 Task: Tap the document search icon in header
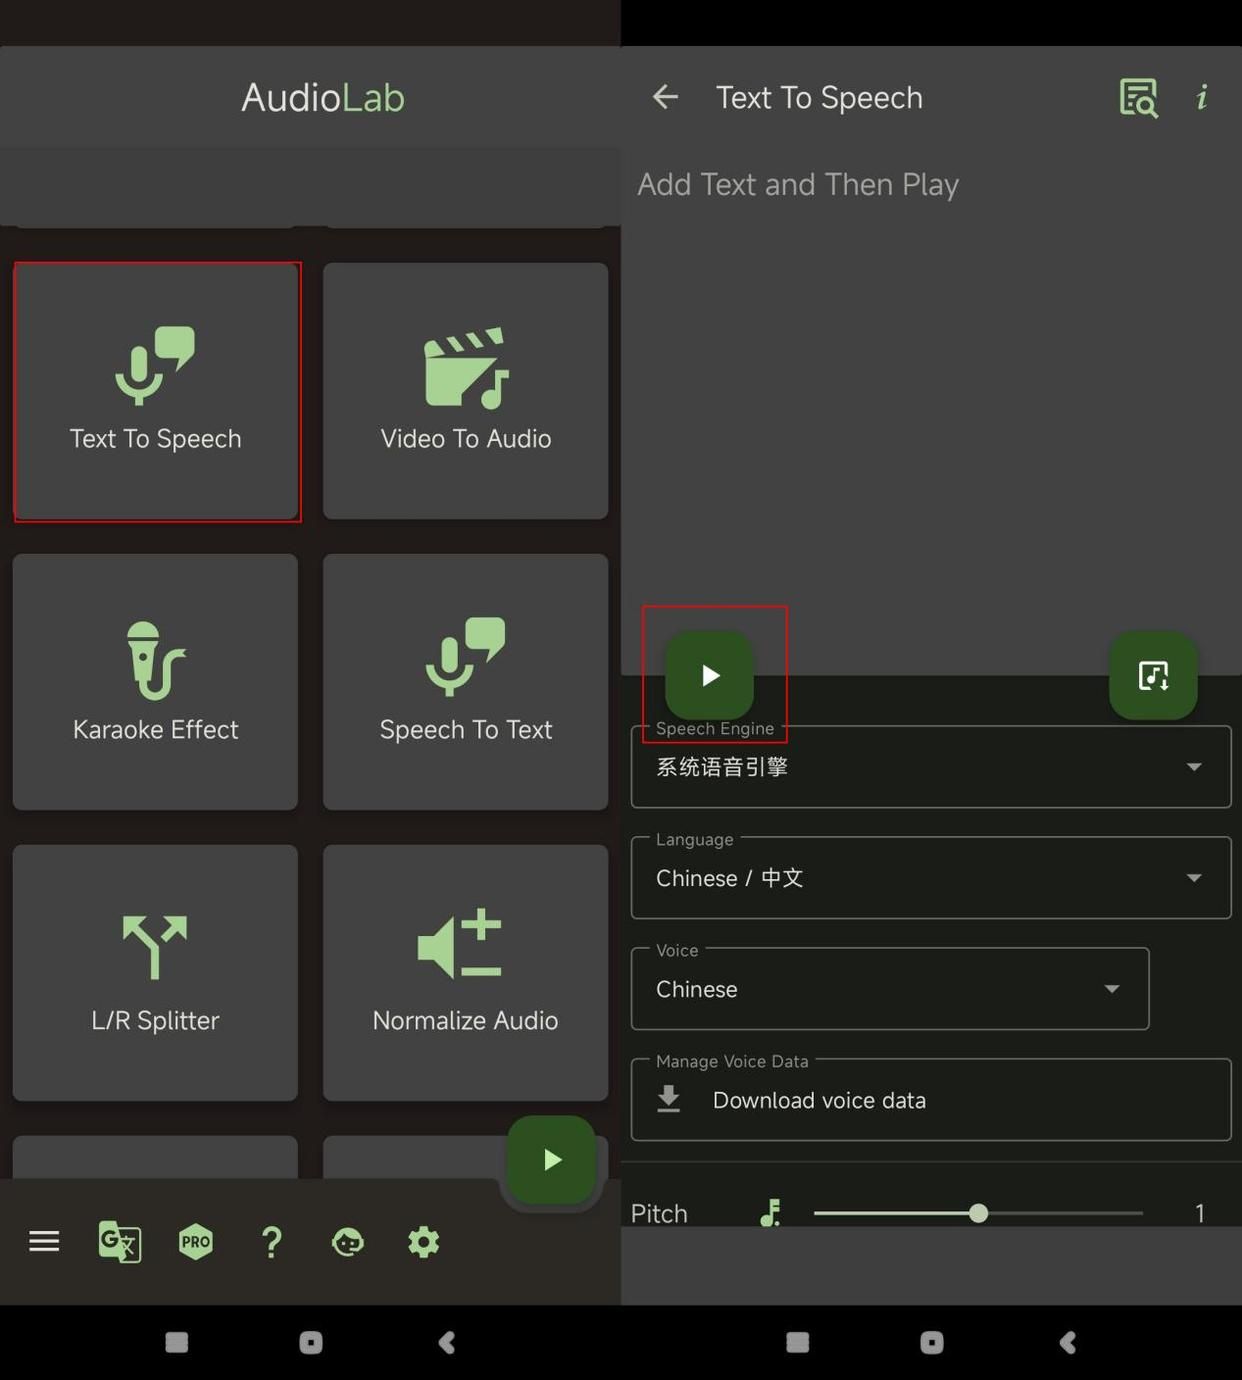point(1138,98)
